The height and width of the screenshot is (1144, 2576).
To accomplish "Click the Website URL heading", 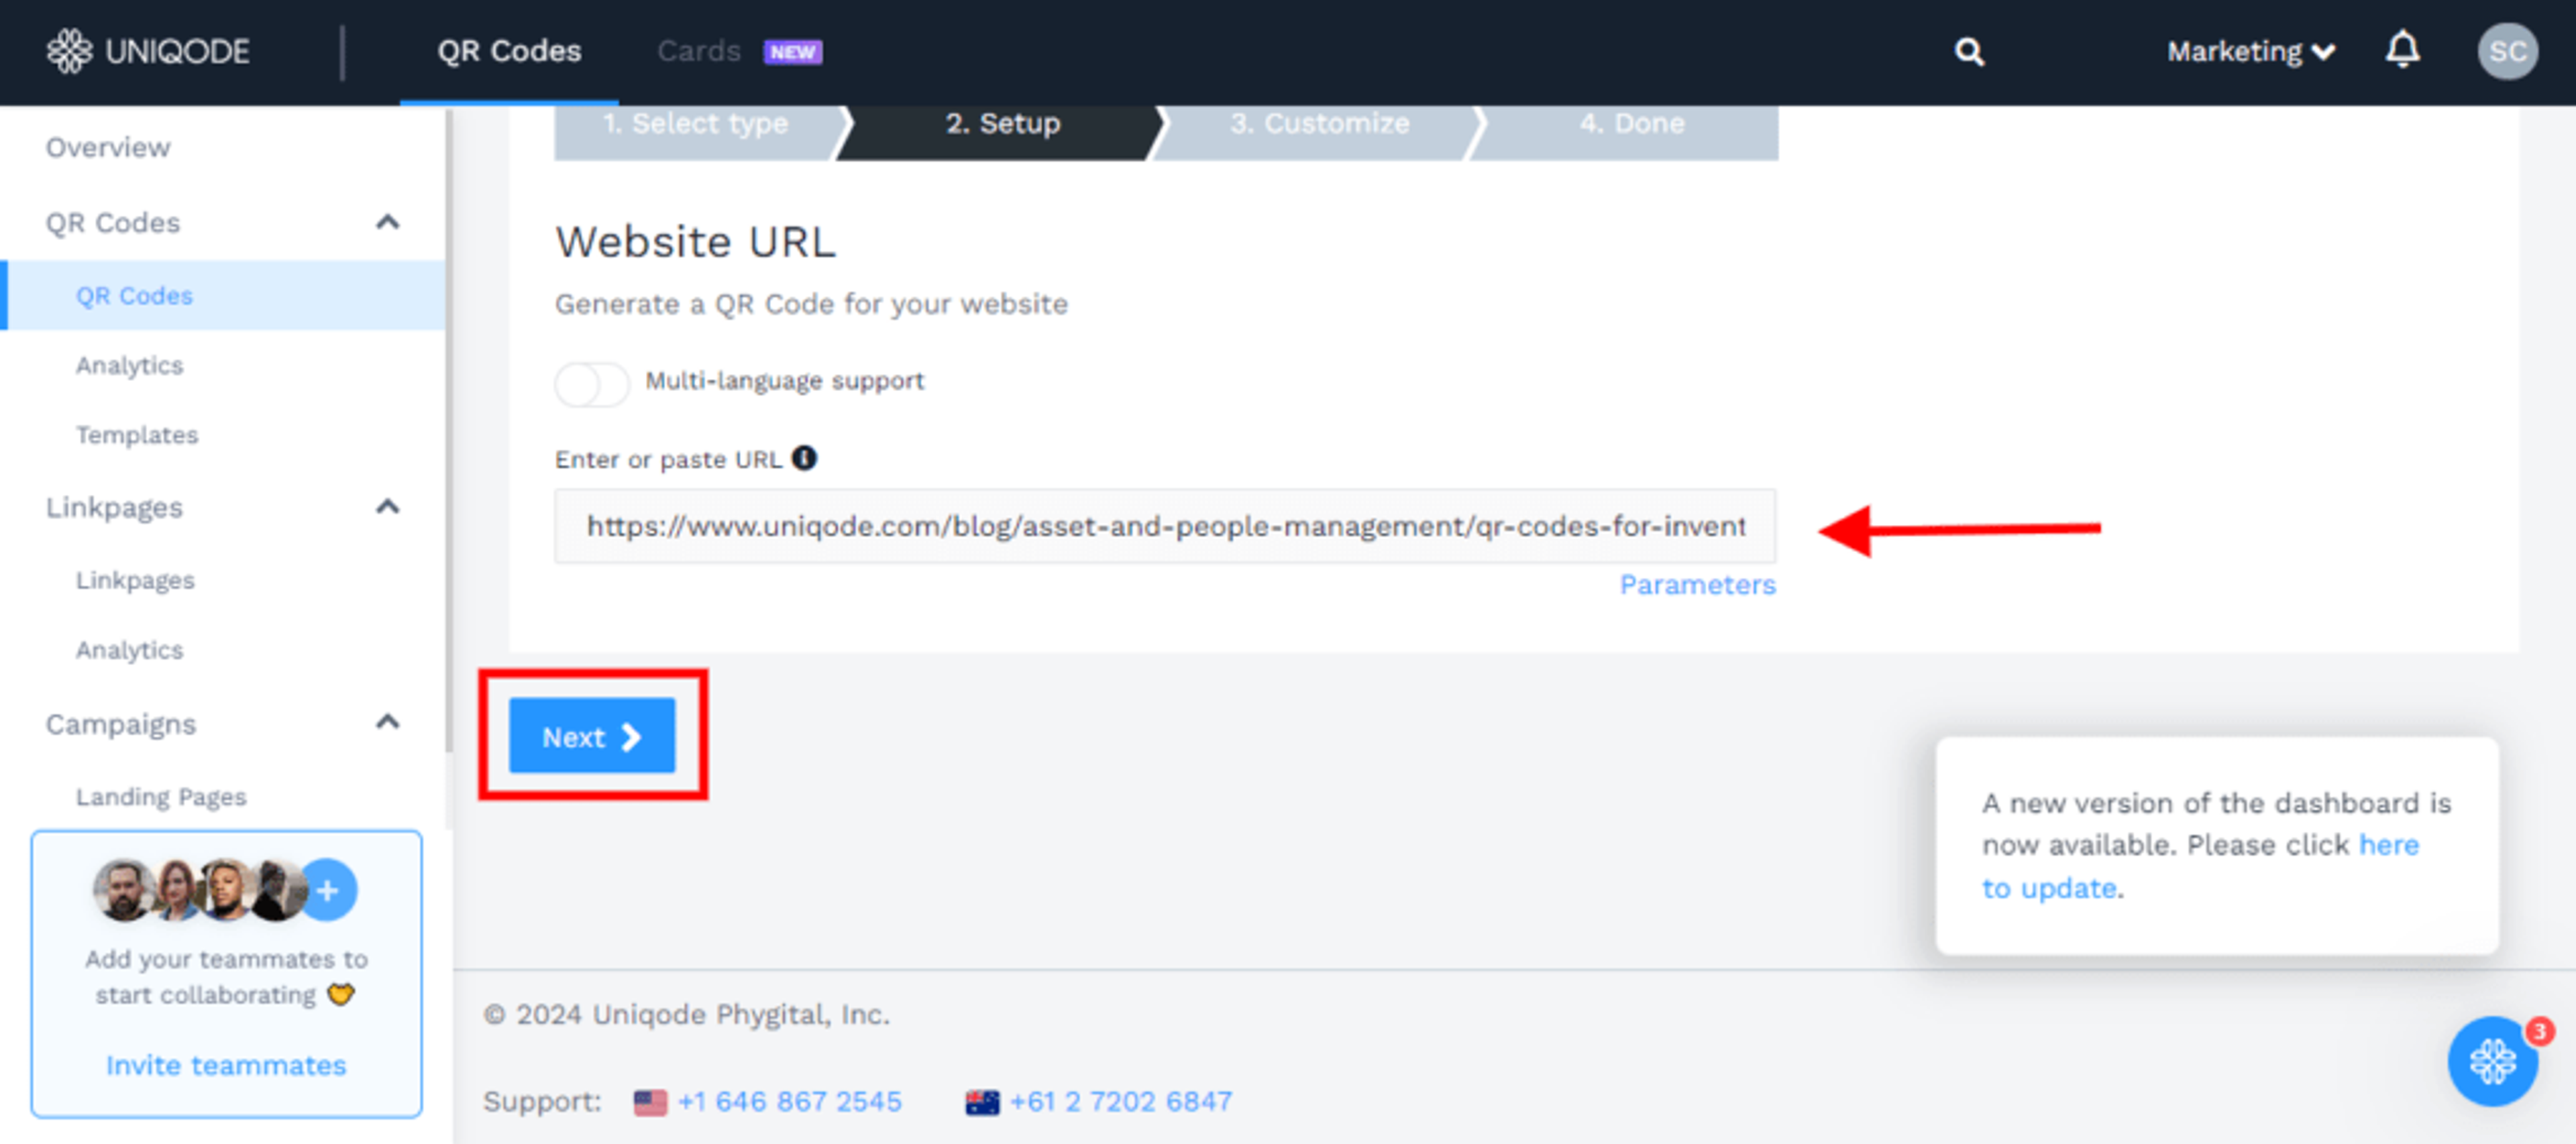I will pos(695,242).
